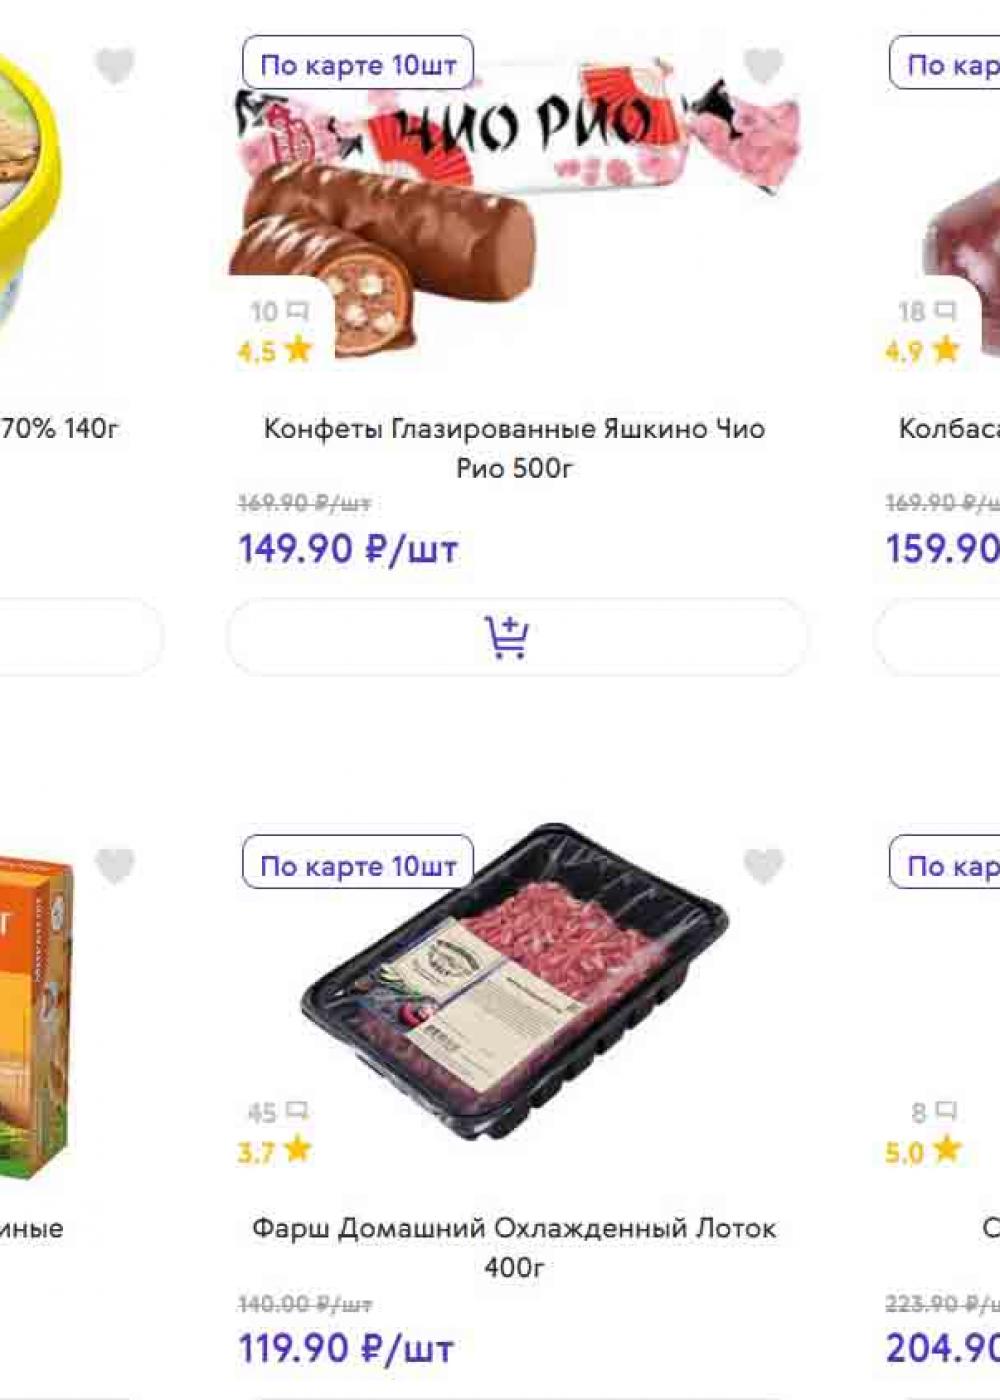Toggle favorite heart on yellow-lid 140г product

point(115,67)
